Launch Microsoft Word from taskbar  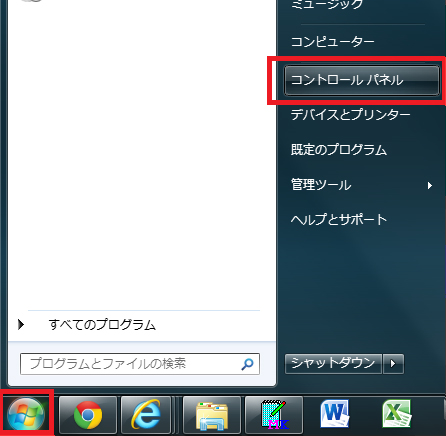[335, 414]
